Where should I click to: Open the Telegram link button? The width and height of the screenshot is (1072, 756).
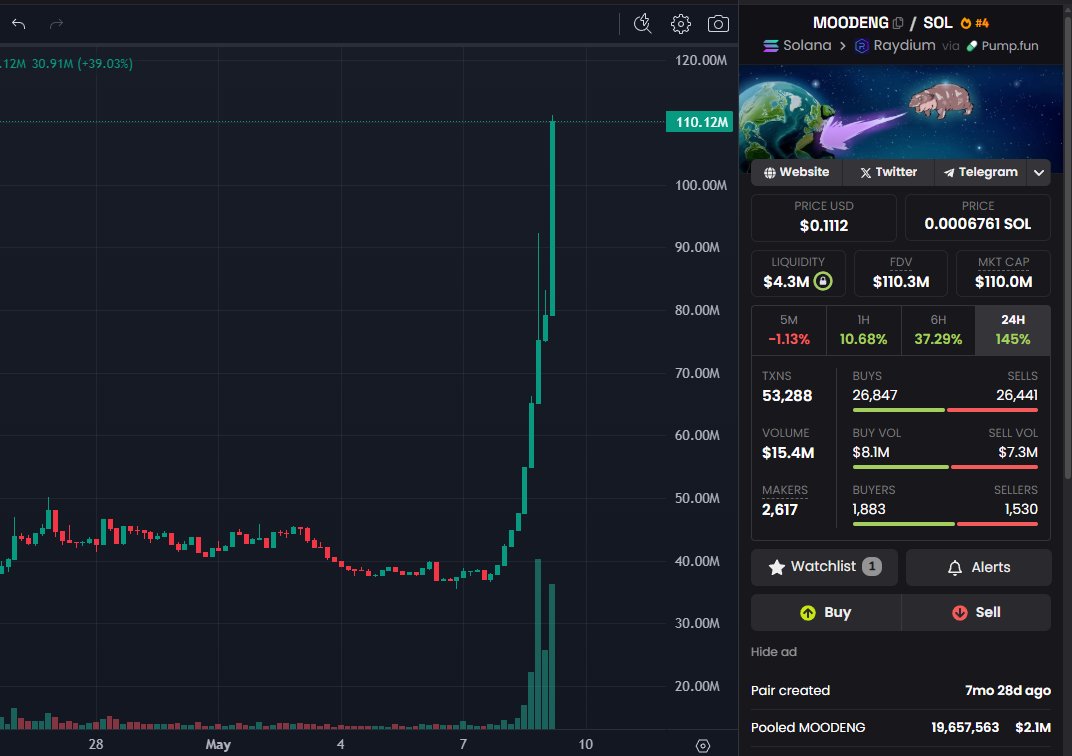click(980, 172)
